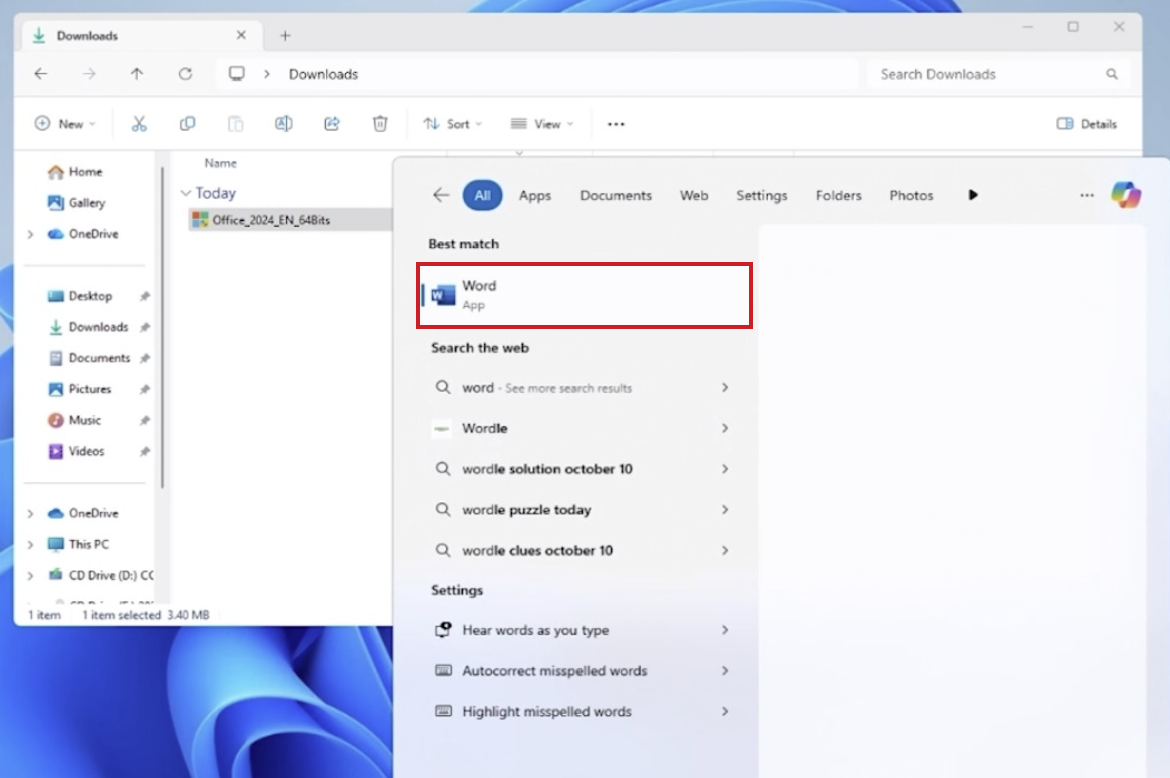
Task: Open Home in the sidebar
Action: click(x=75, y=172)
